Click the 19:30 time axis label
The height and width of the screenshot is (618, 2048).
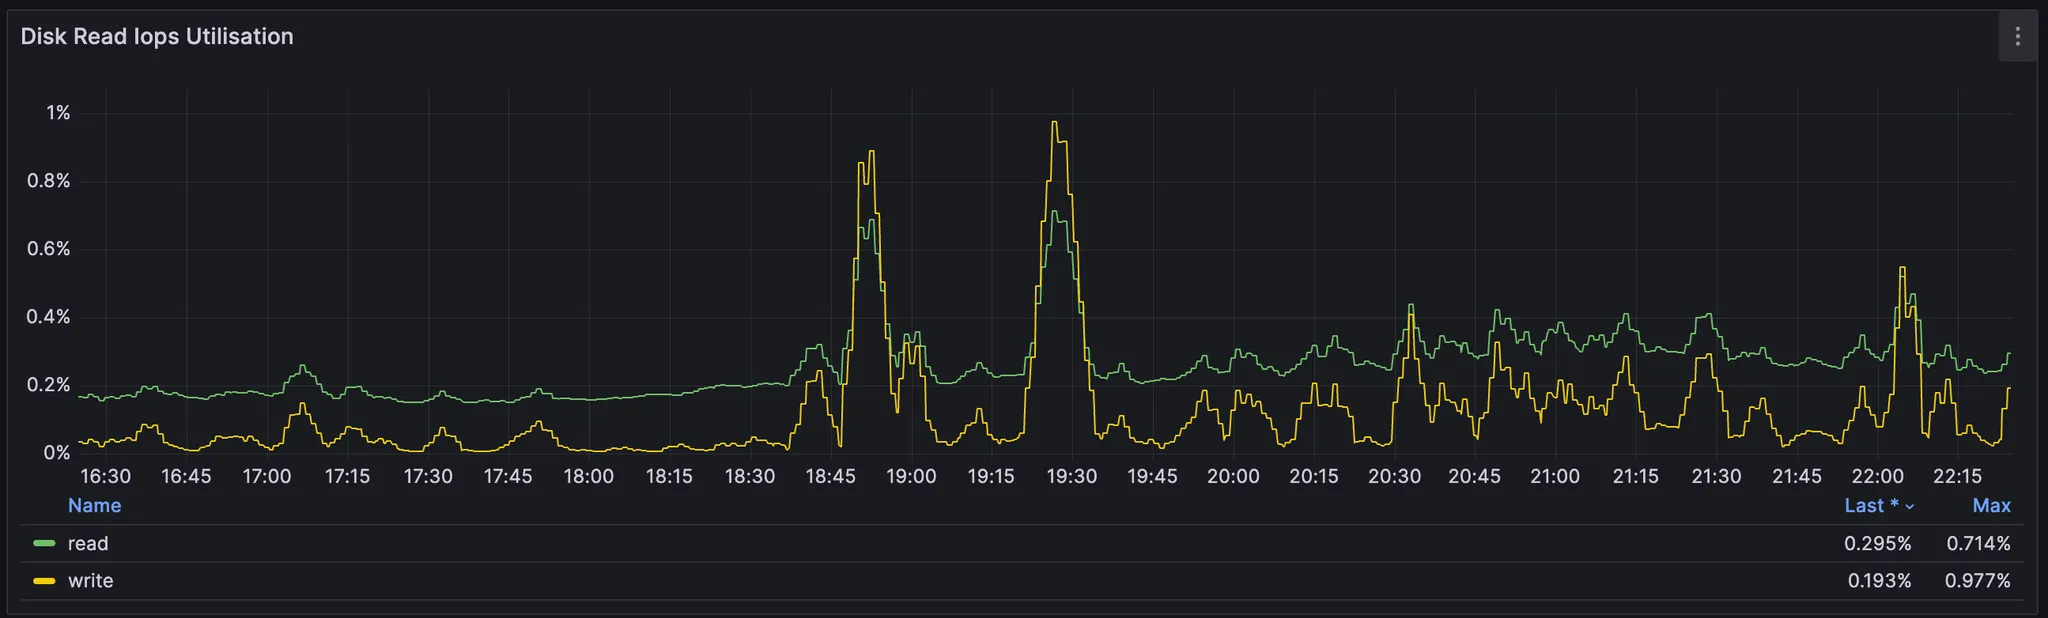point(1072,477)
